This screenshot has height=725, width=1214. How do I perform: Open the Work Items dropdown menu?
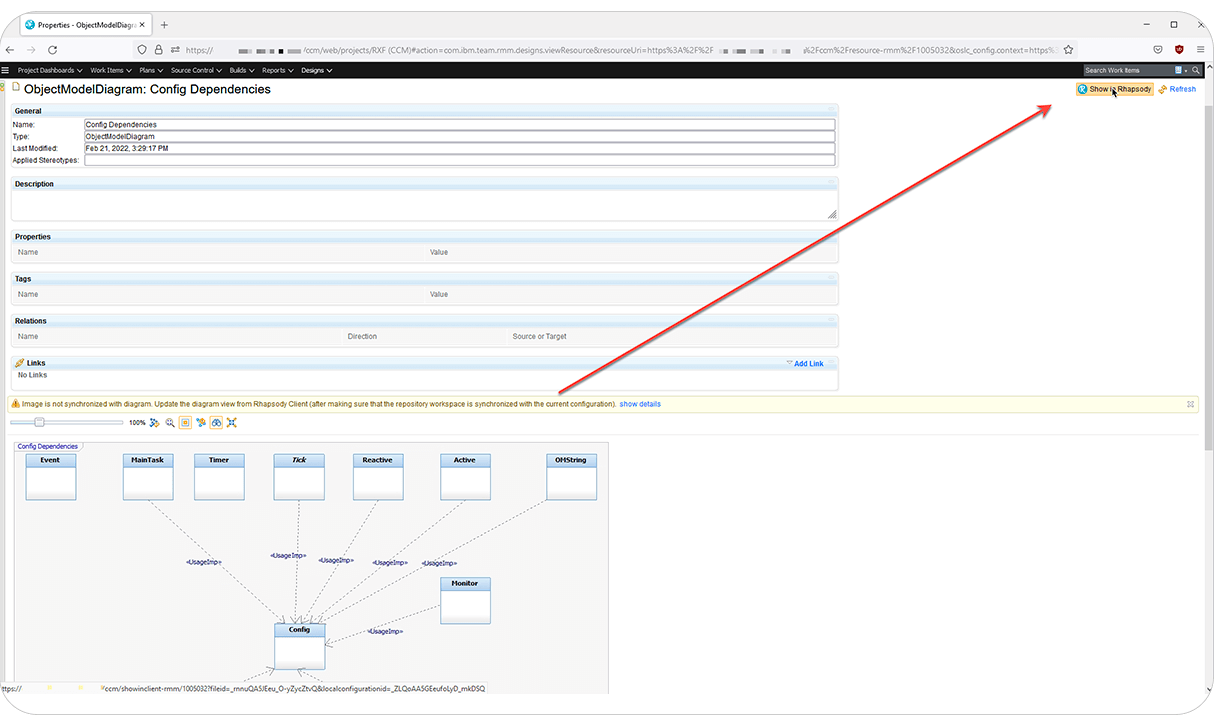[110, 70]
